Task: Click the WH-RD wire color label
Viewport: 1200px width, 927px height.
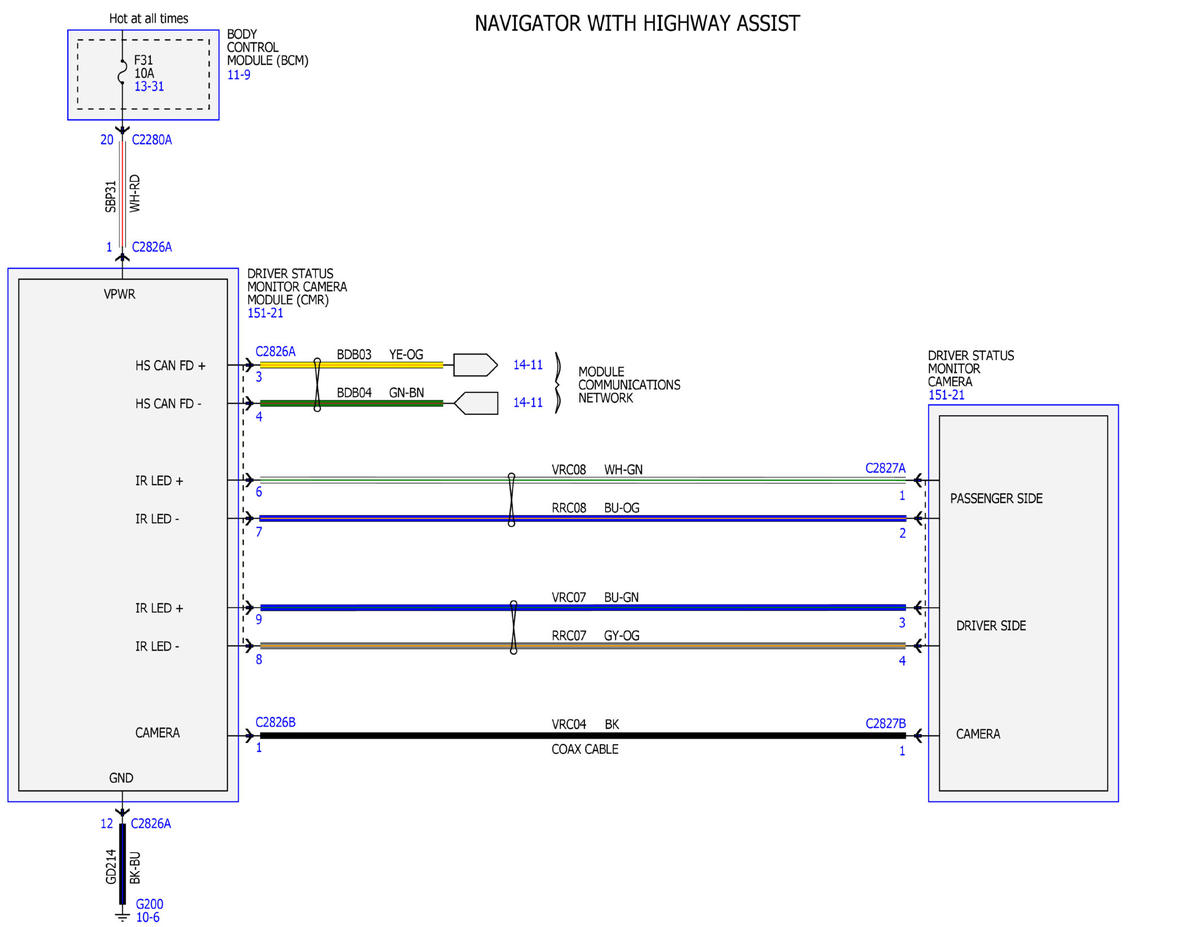Action: click(135, 194)
